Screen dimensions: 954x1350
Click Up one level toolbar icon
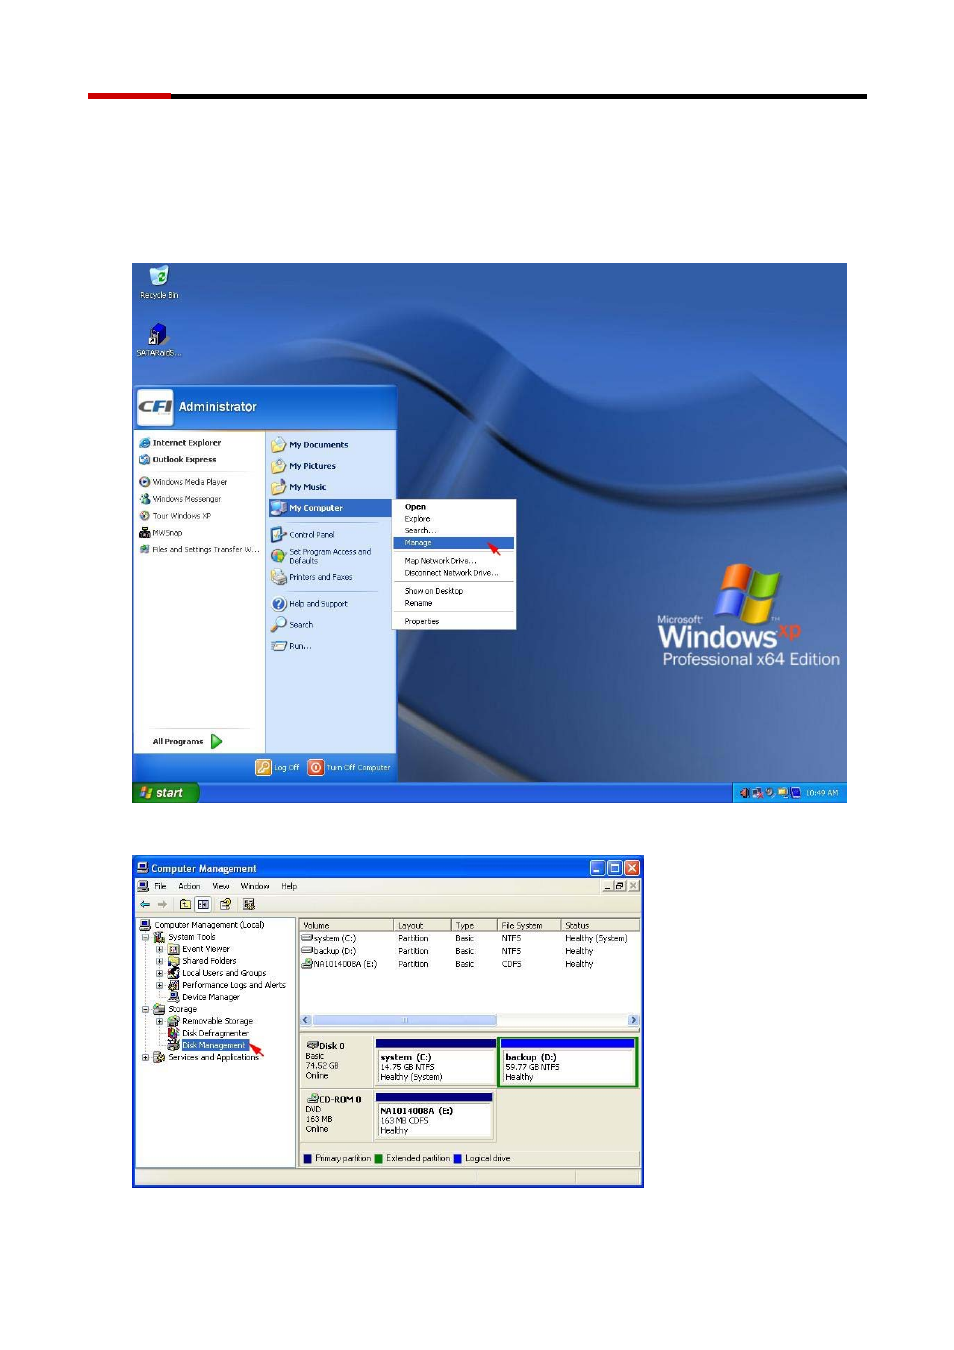(185, 904)
